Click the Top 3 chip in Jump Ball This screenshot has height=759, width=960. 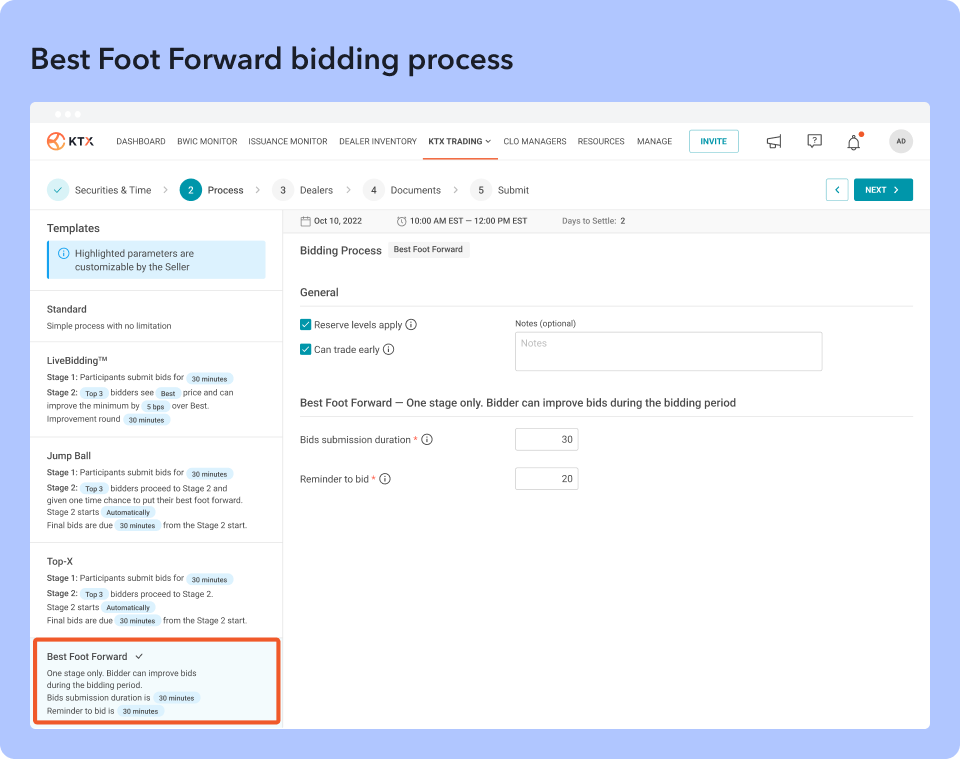pyautogui.click(x=94, y=488)
